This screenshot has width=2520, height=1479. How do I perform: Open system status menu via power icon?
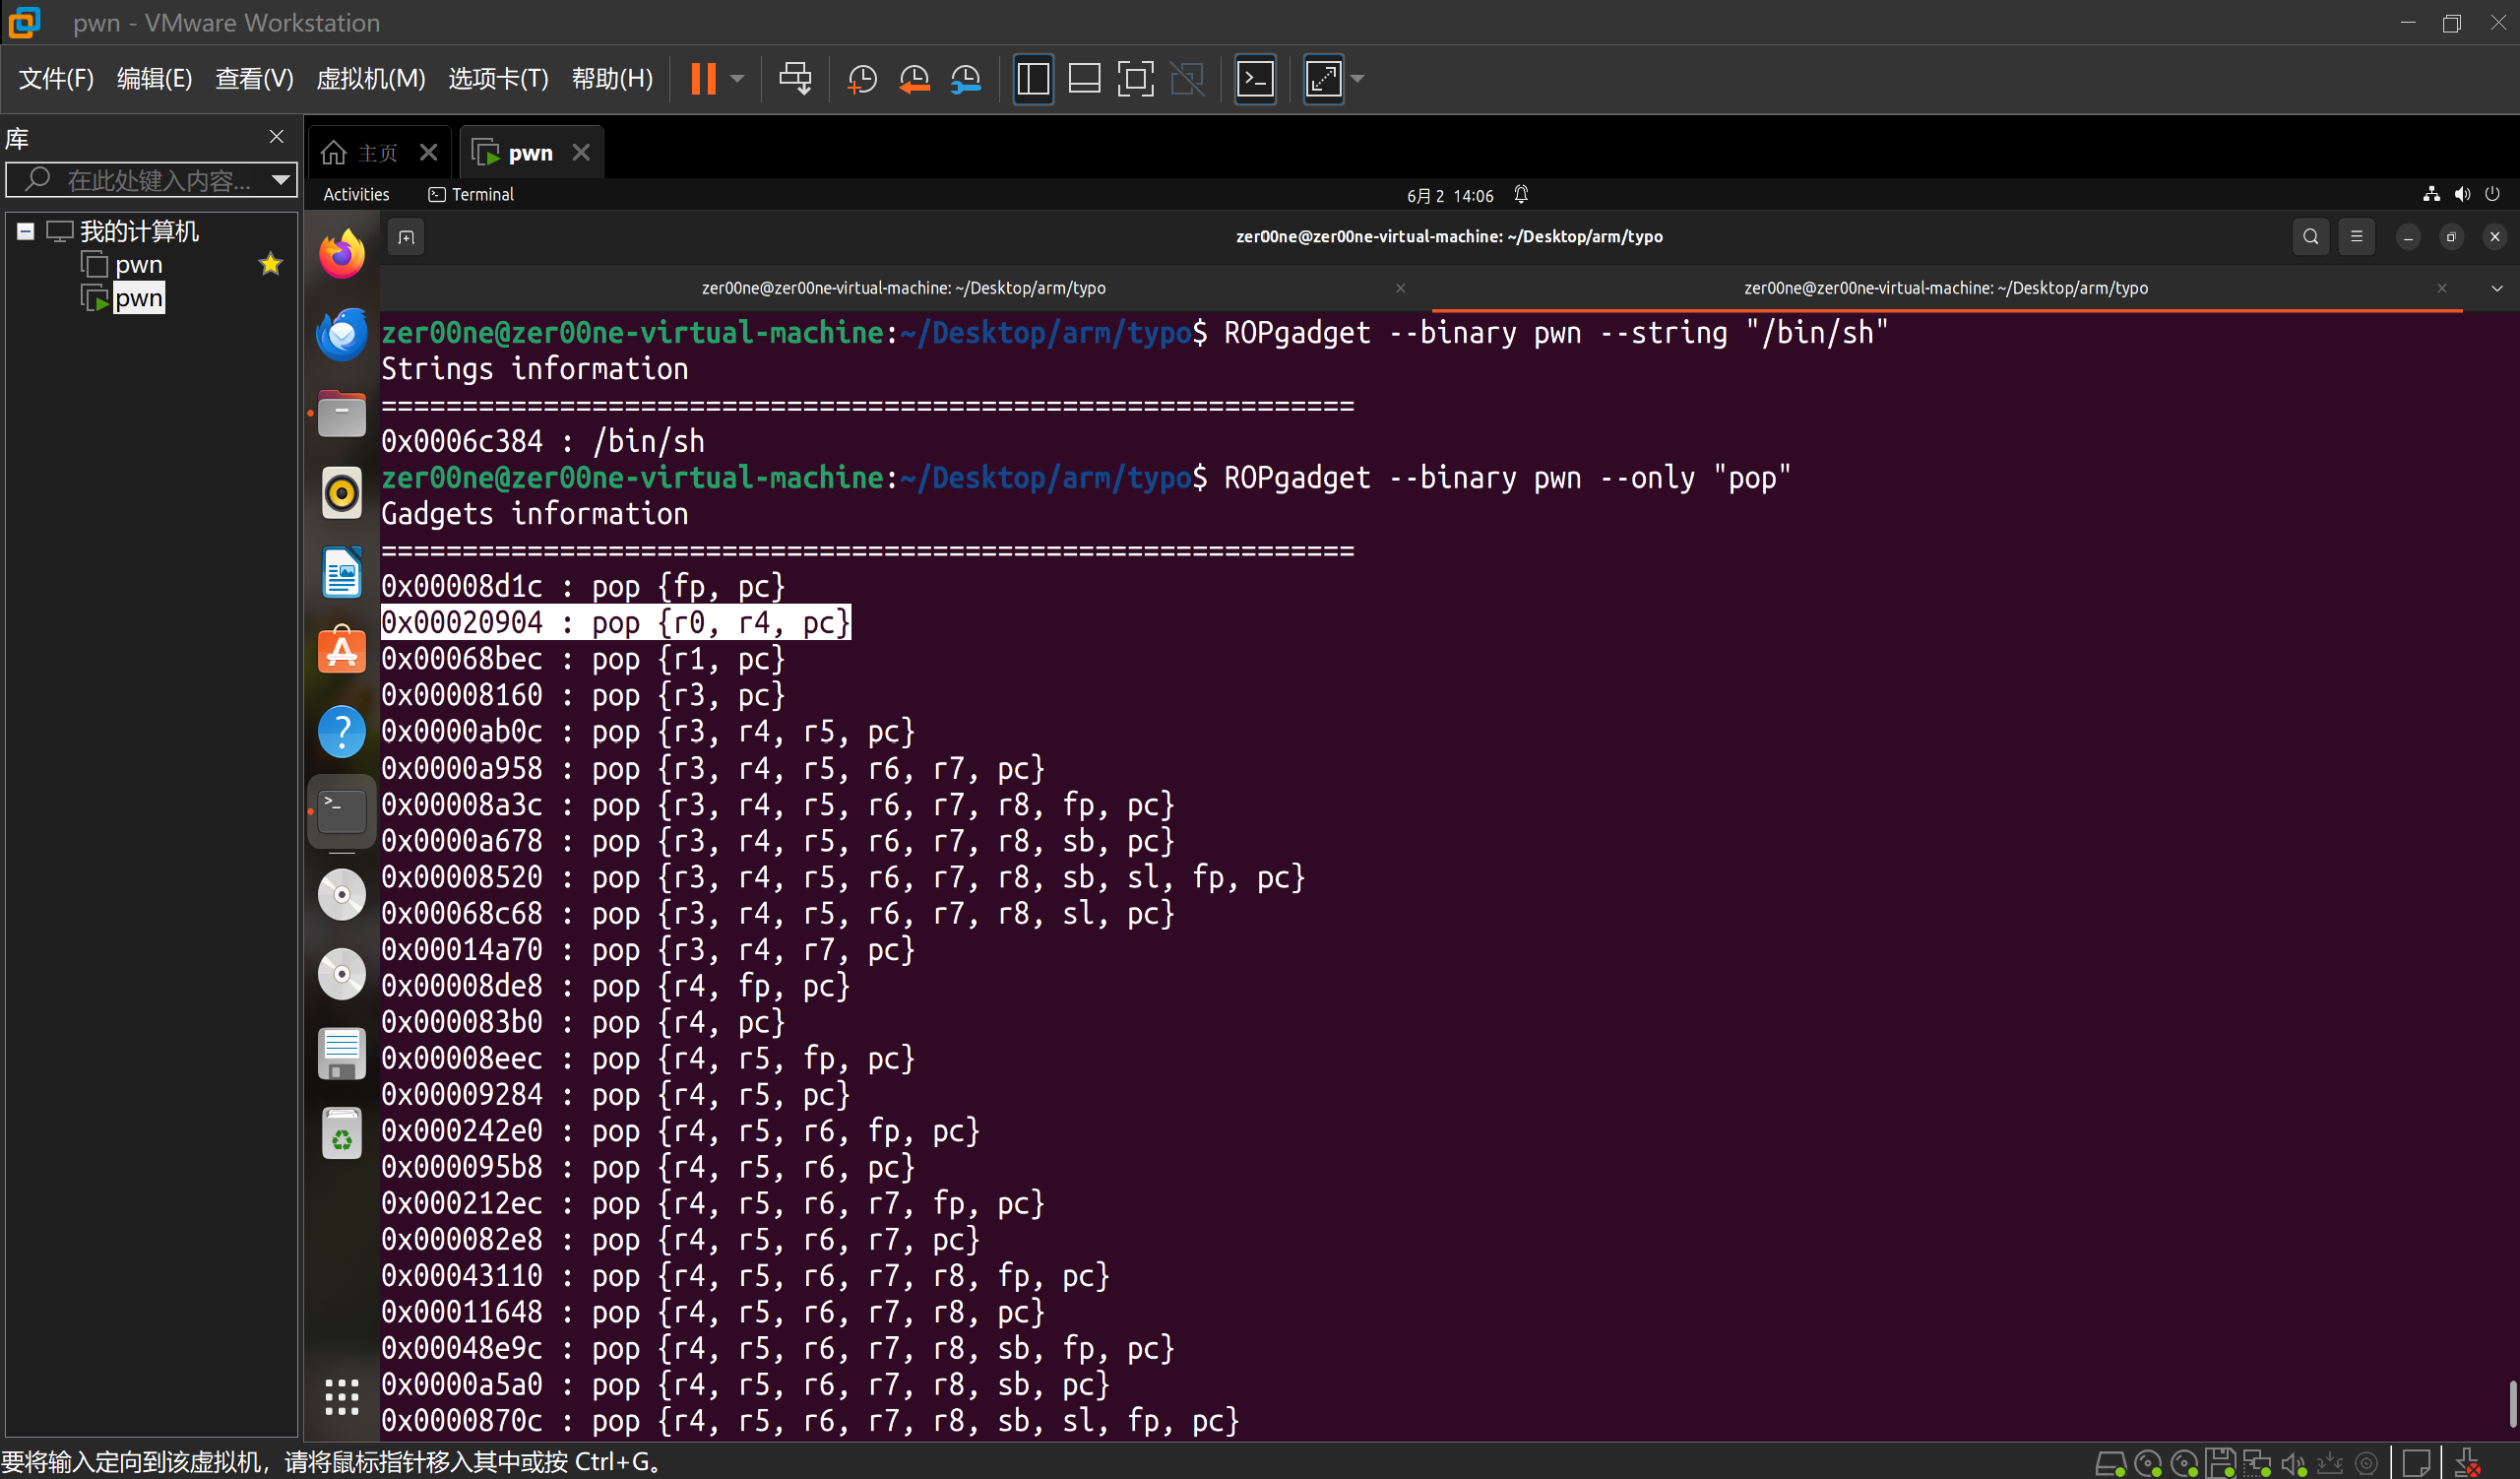tap(2492, 194)
